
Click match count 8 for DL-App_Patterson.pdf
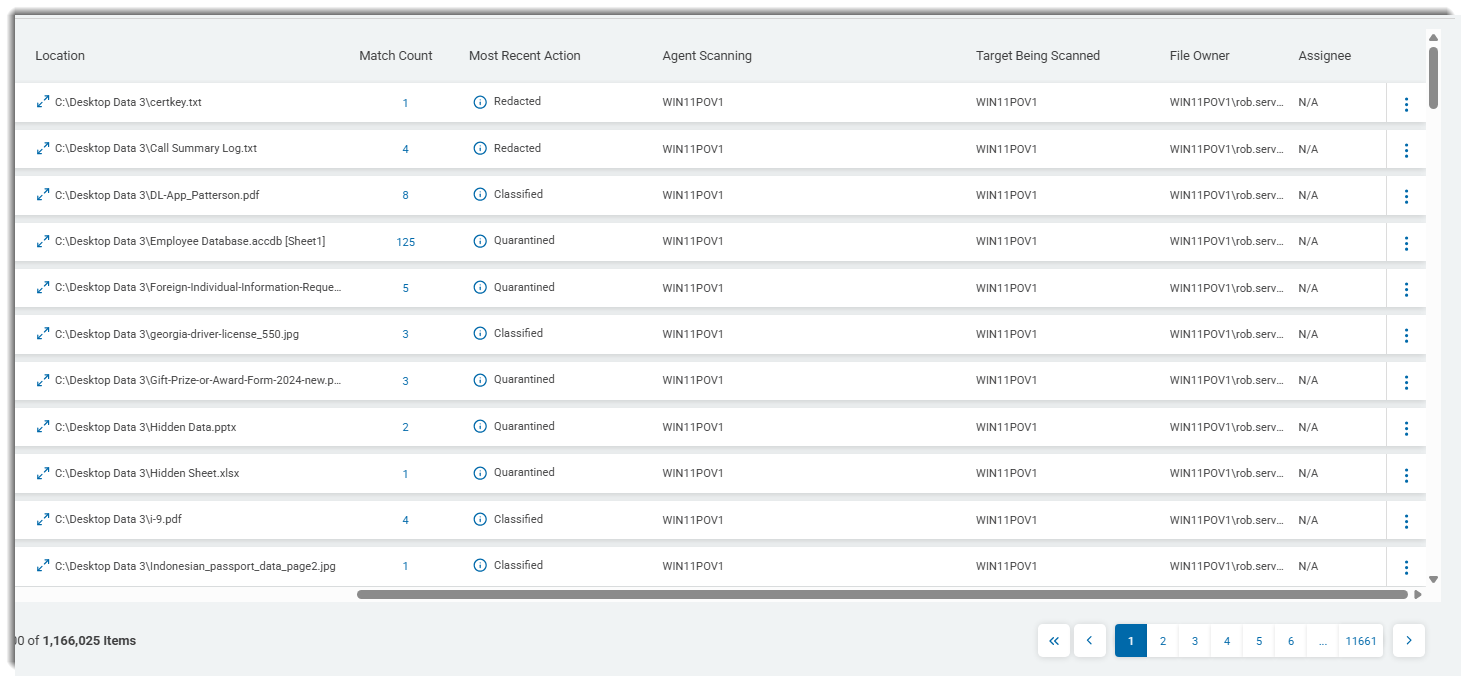pos(405,196)
